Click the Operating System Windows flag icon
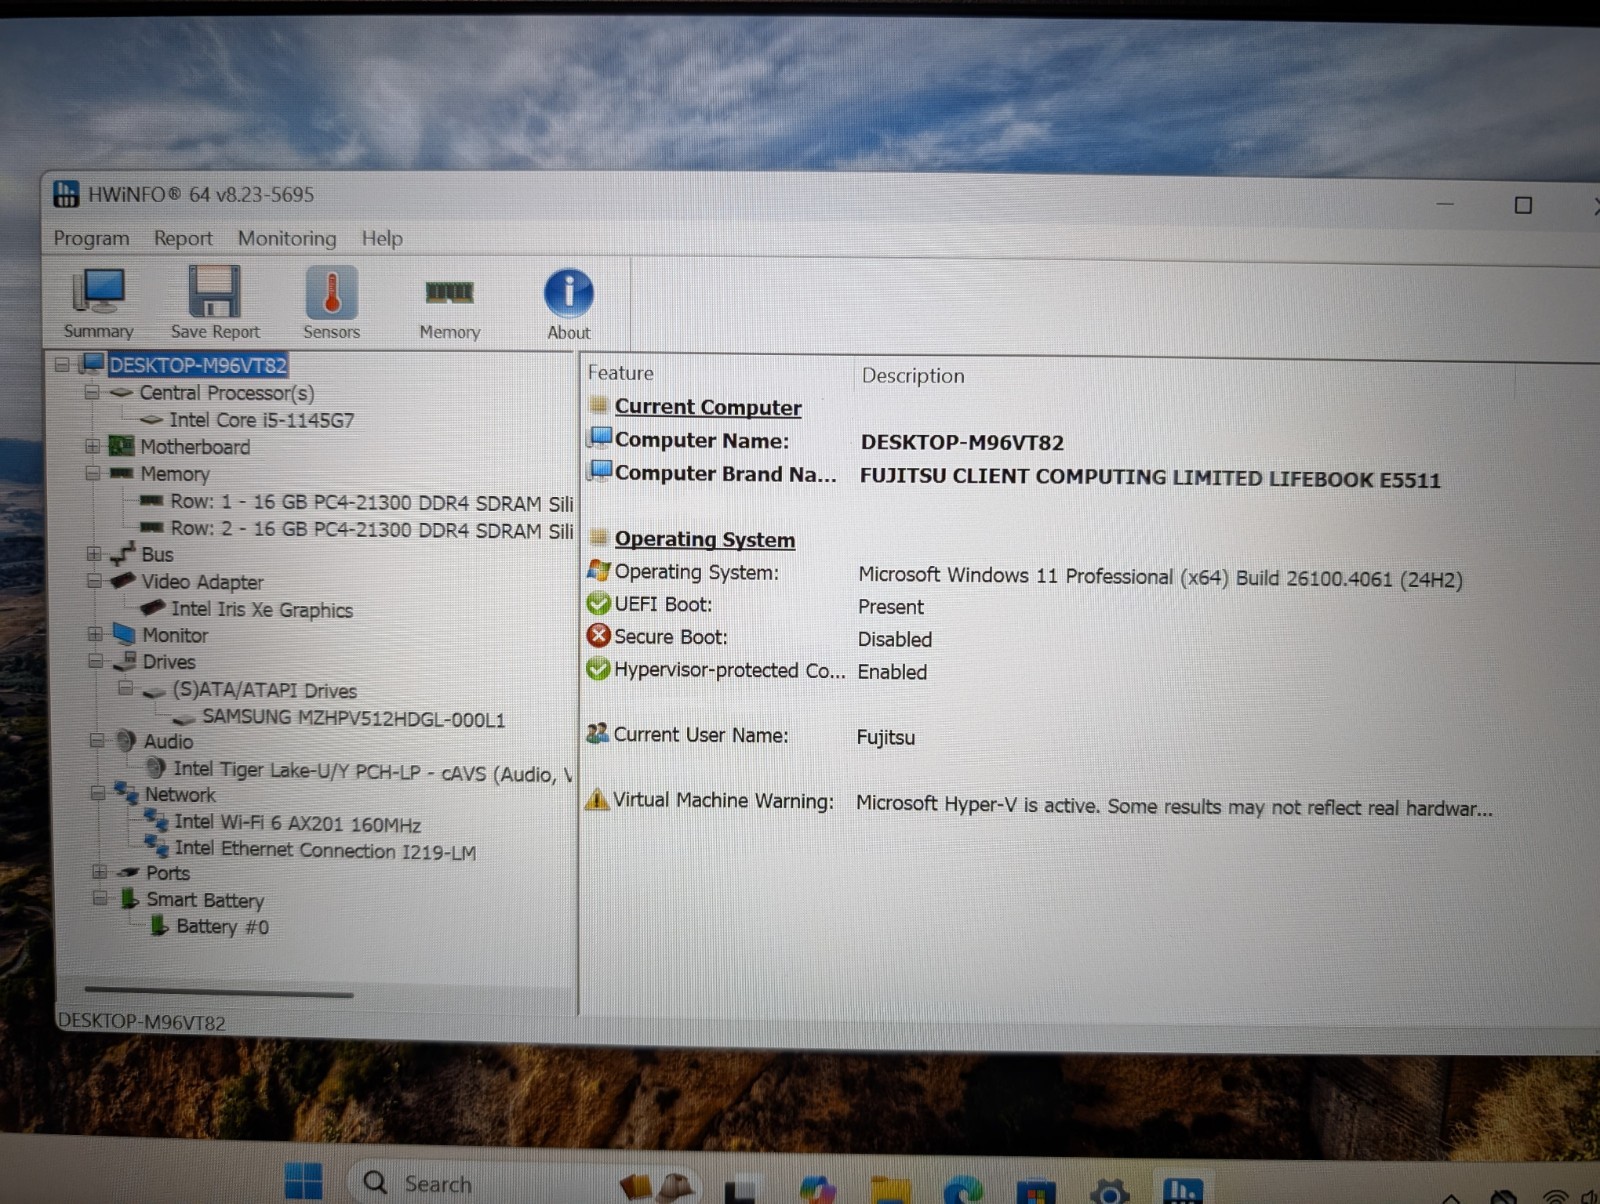The image size is (1600, 1204). [598, 570]
